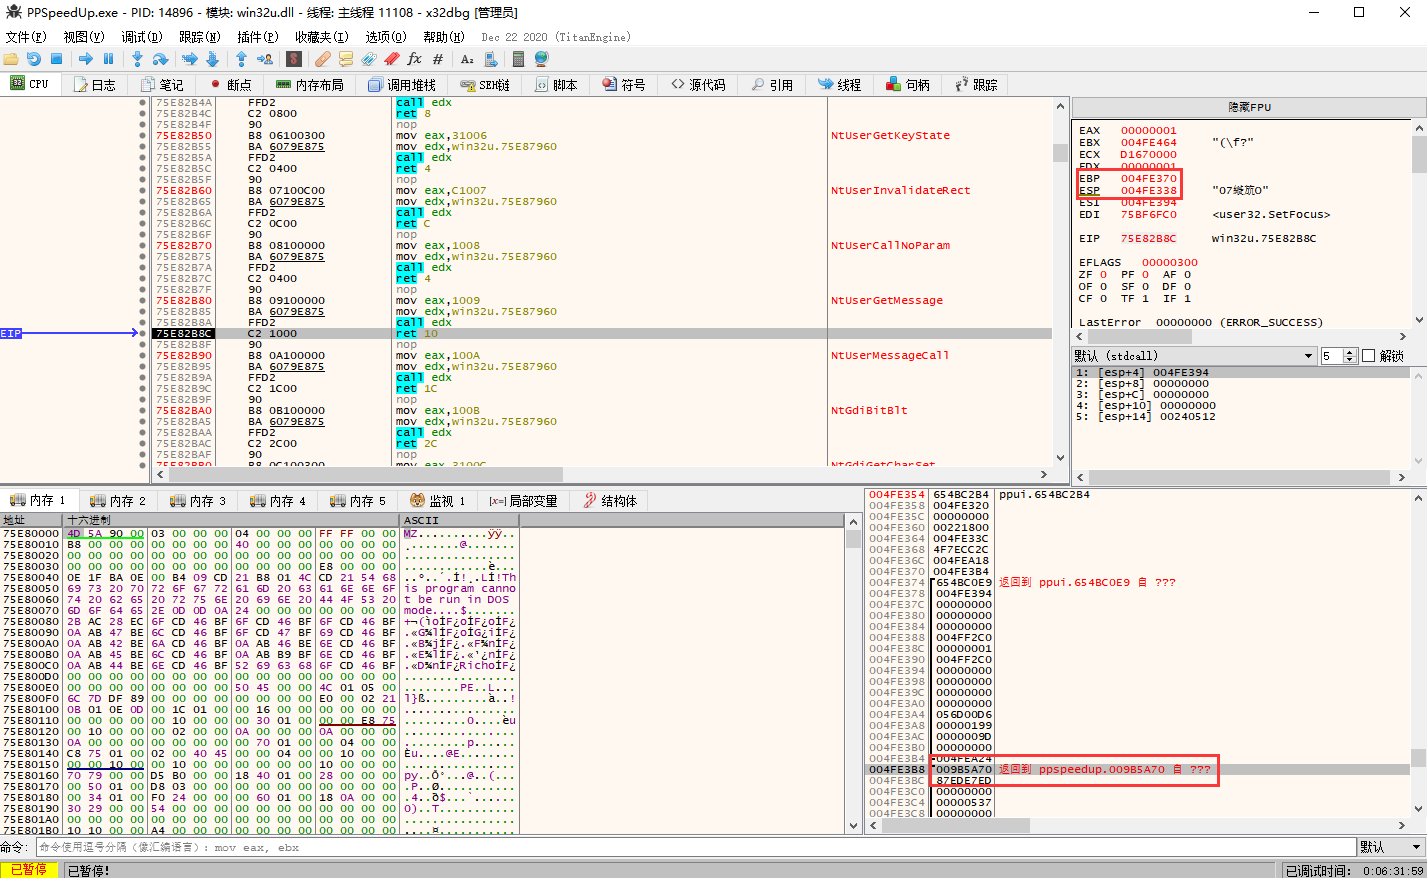1427x878 pixels.
Task: Open the Scylla plugin icon
Action: (294, 60)
